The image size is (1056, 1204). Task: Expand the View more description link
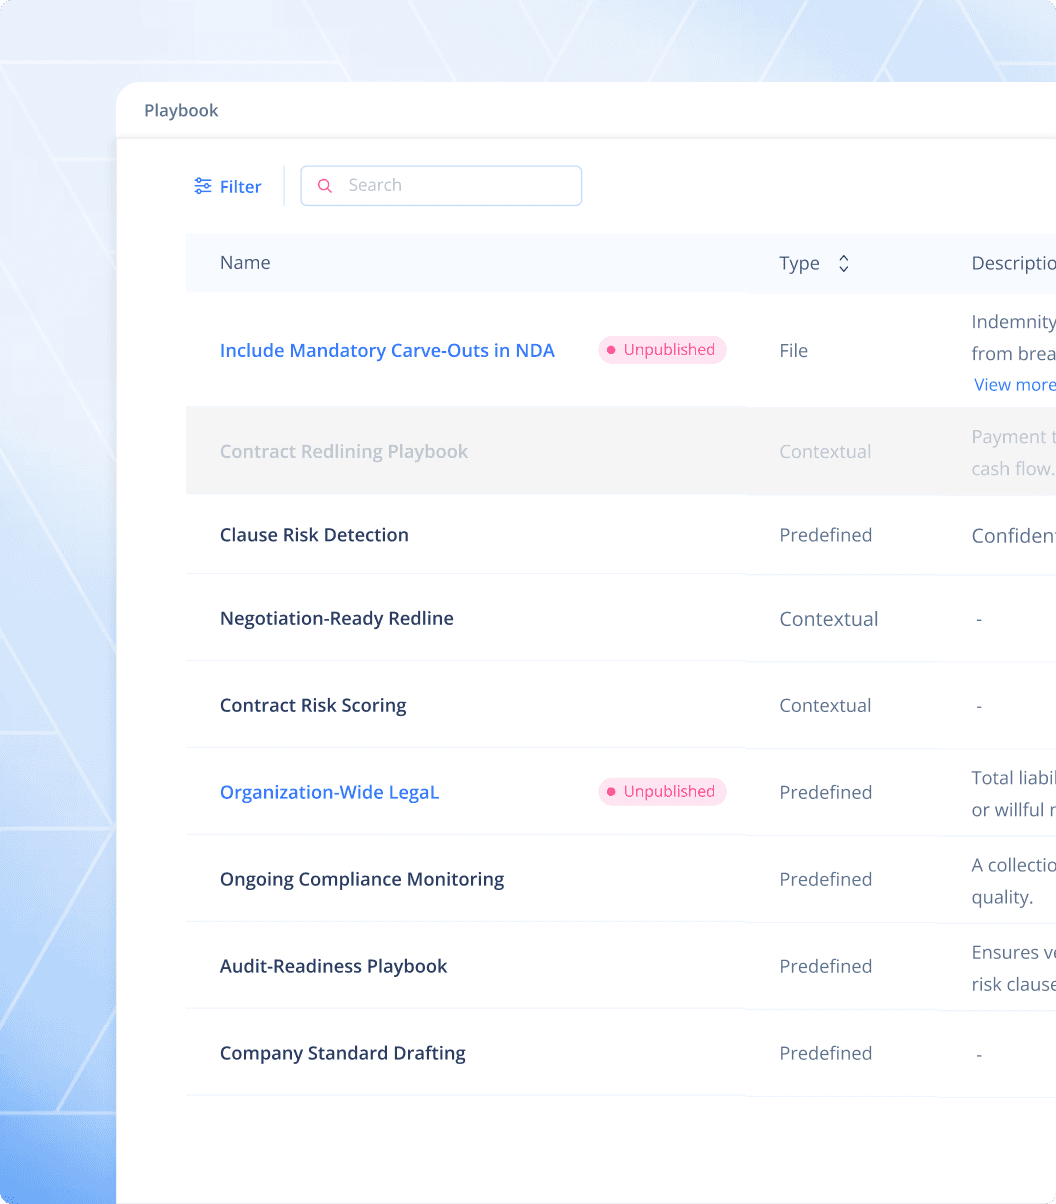tap(1014, 385)
